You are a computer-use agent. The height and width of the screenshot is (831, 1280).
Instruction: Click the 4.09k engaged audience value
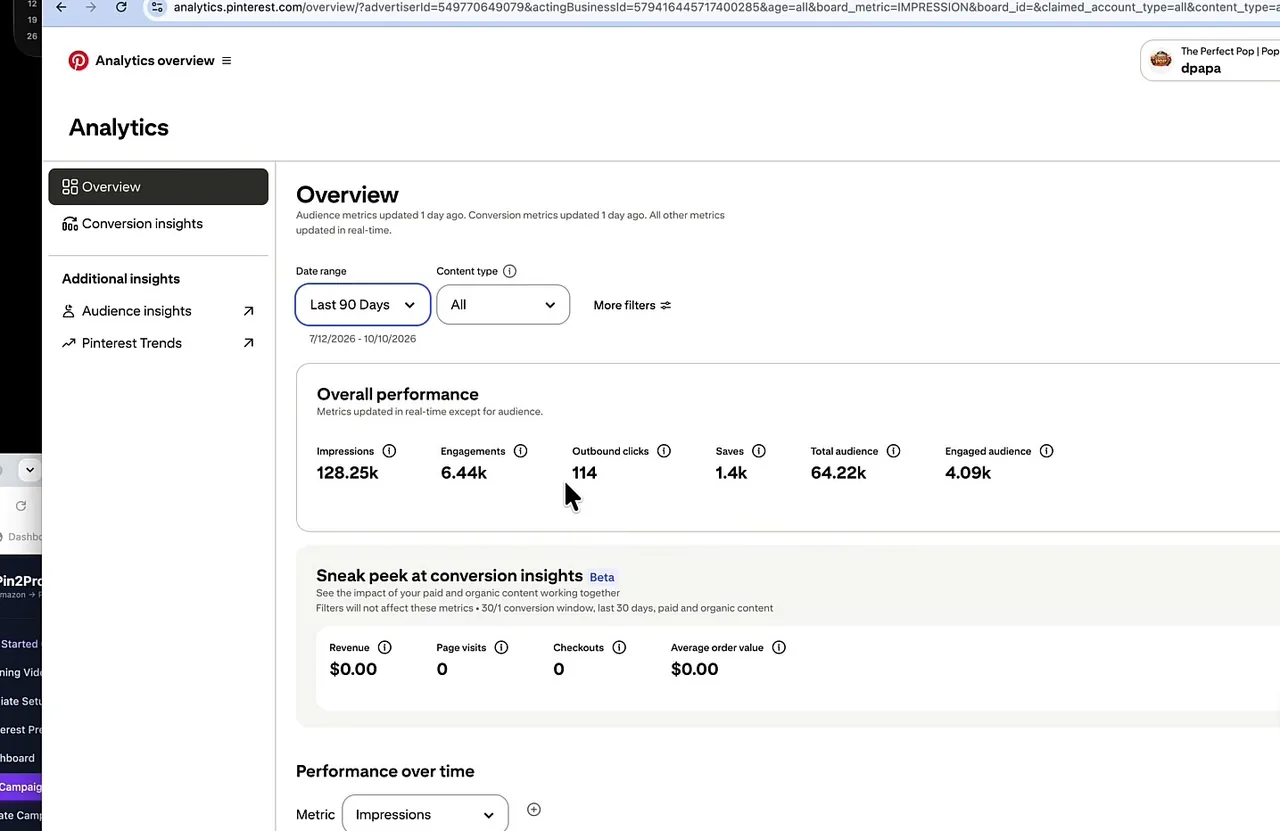pos(968,473)
